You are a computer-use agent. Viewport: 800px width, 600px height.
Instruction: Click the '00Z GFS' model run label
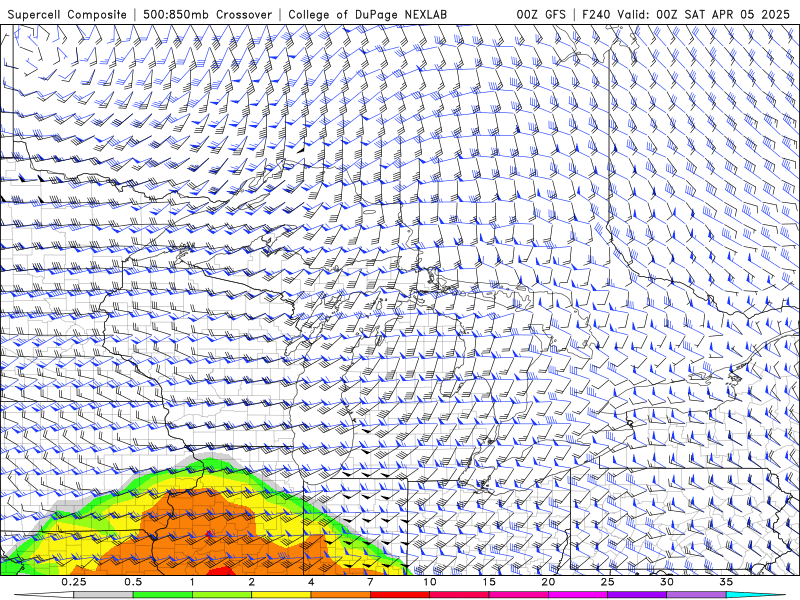point(541,14)
